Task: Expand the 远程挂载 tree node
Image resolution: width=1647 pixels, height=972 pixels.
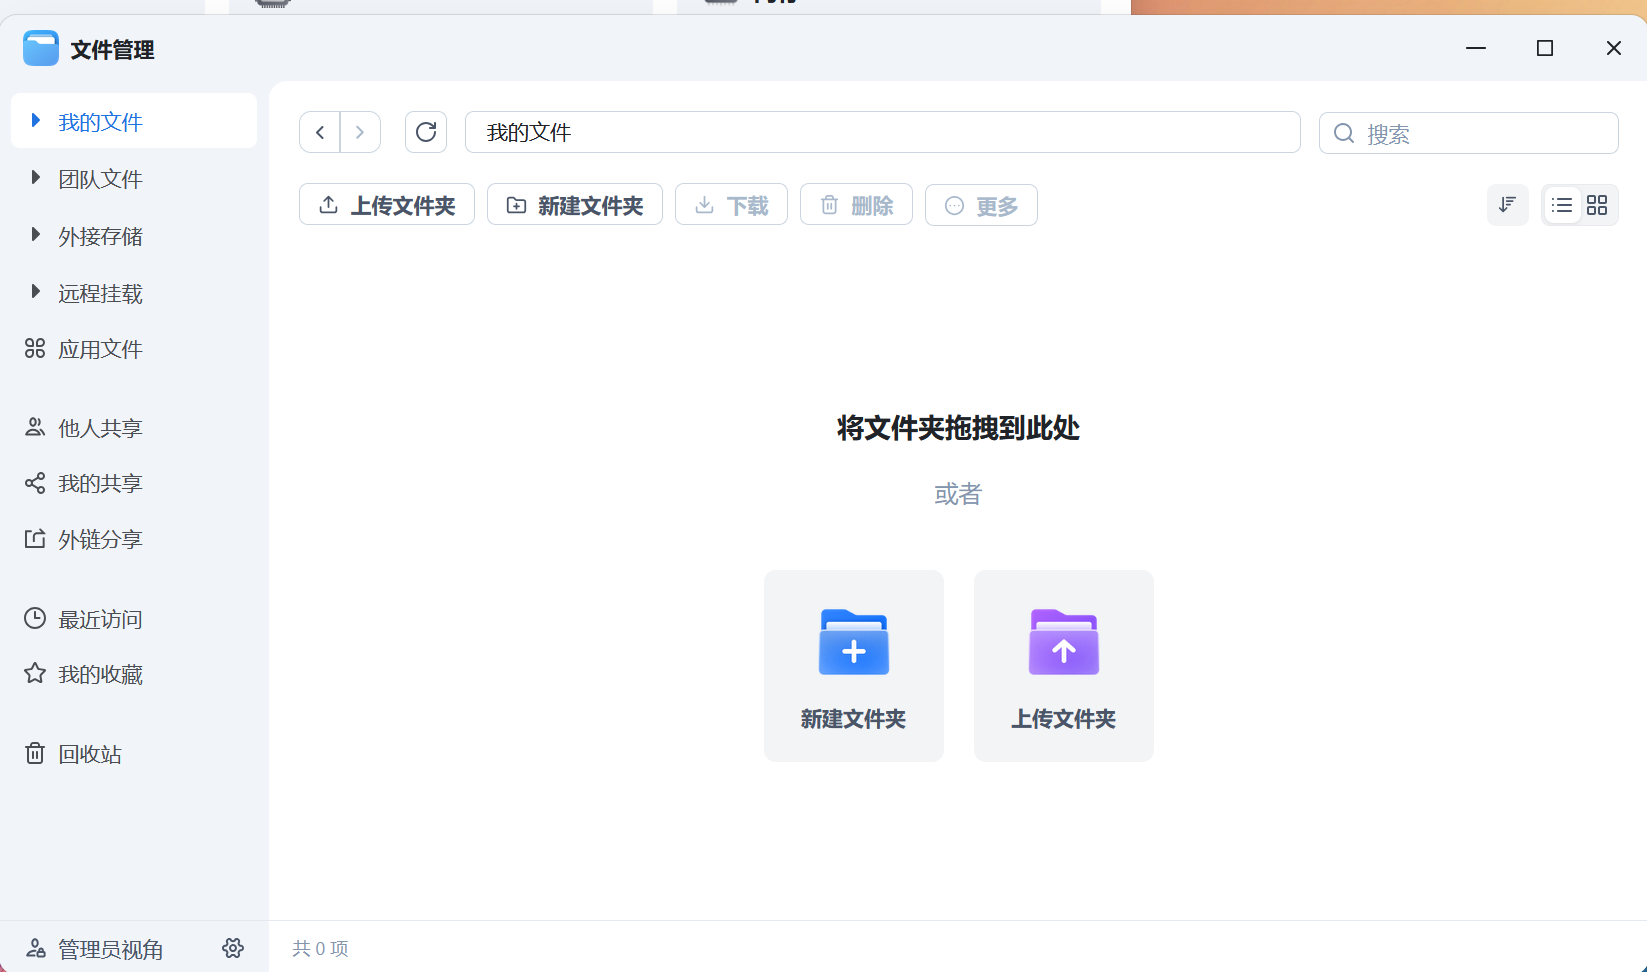Action: [36, 292]
